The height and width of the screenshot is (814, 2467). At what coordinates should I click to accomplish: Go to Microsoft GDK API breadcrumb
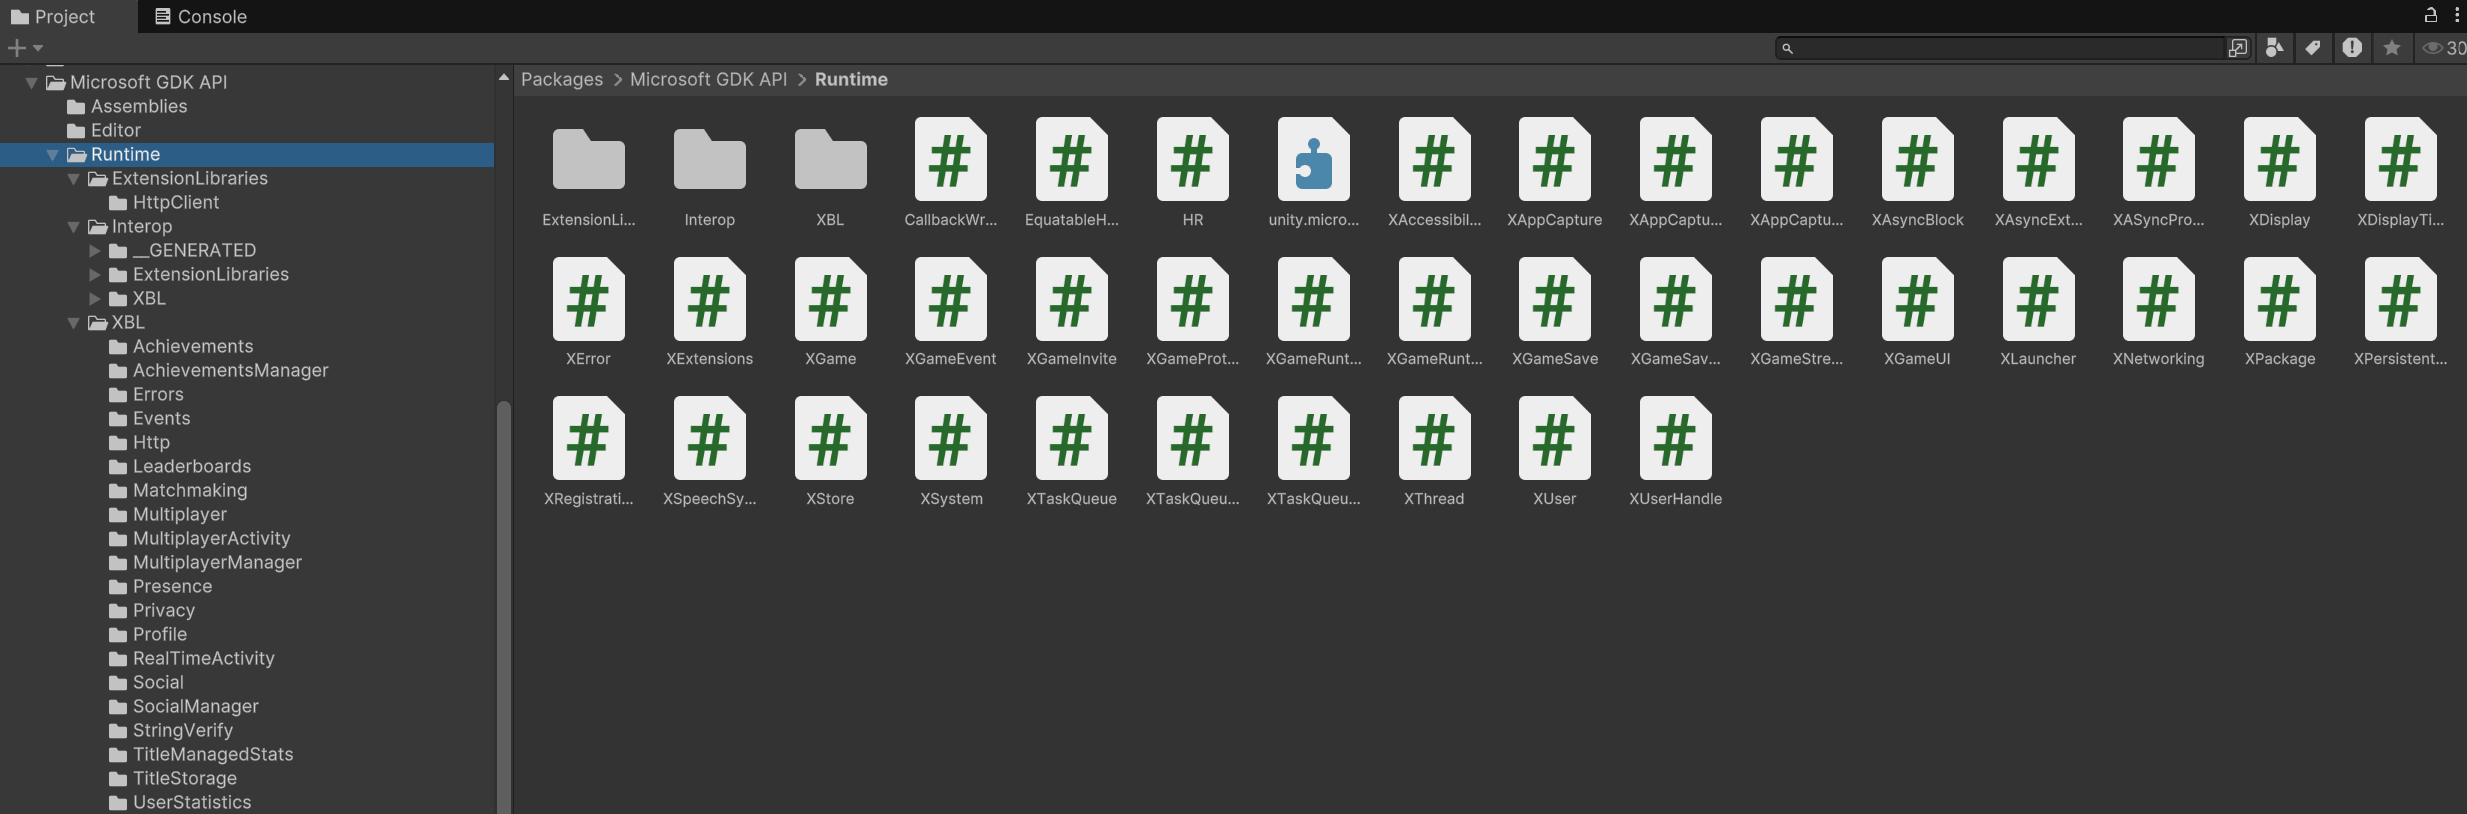709,79
